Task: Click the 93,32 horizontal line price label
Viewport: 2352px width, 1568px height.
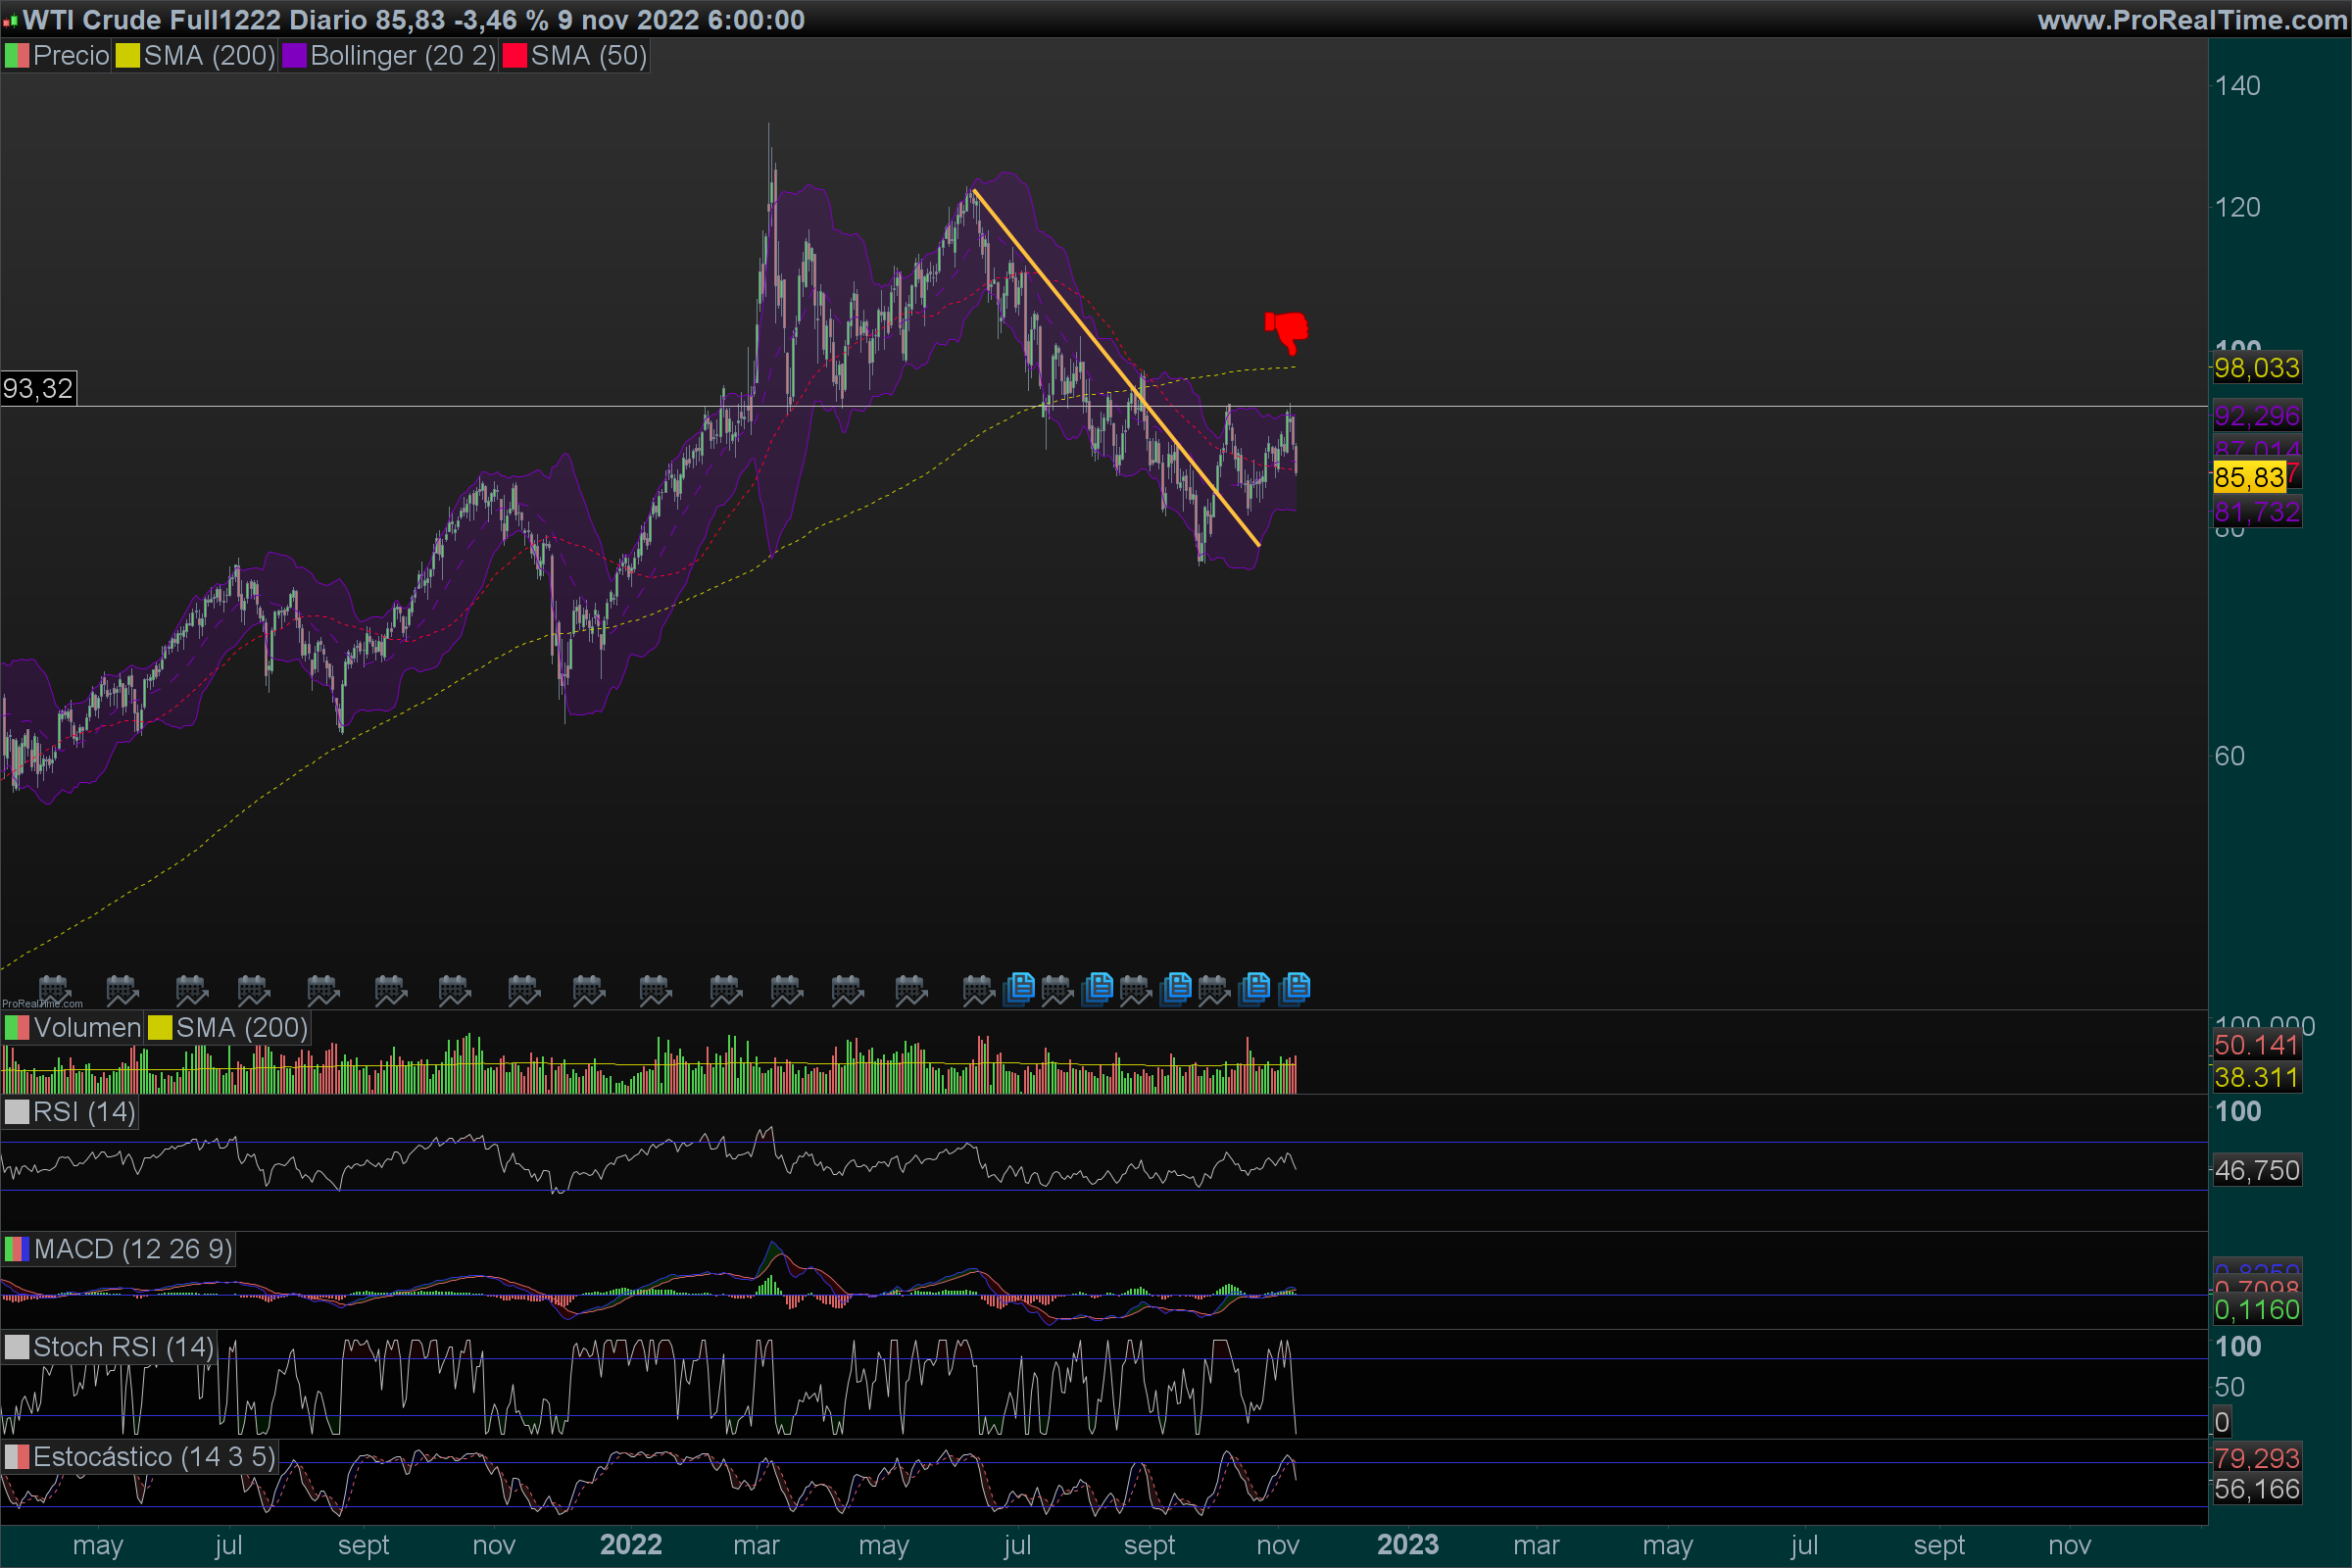Action: tap(38, 388)
